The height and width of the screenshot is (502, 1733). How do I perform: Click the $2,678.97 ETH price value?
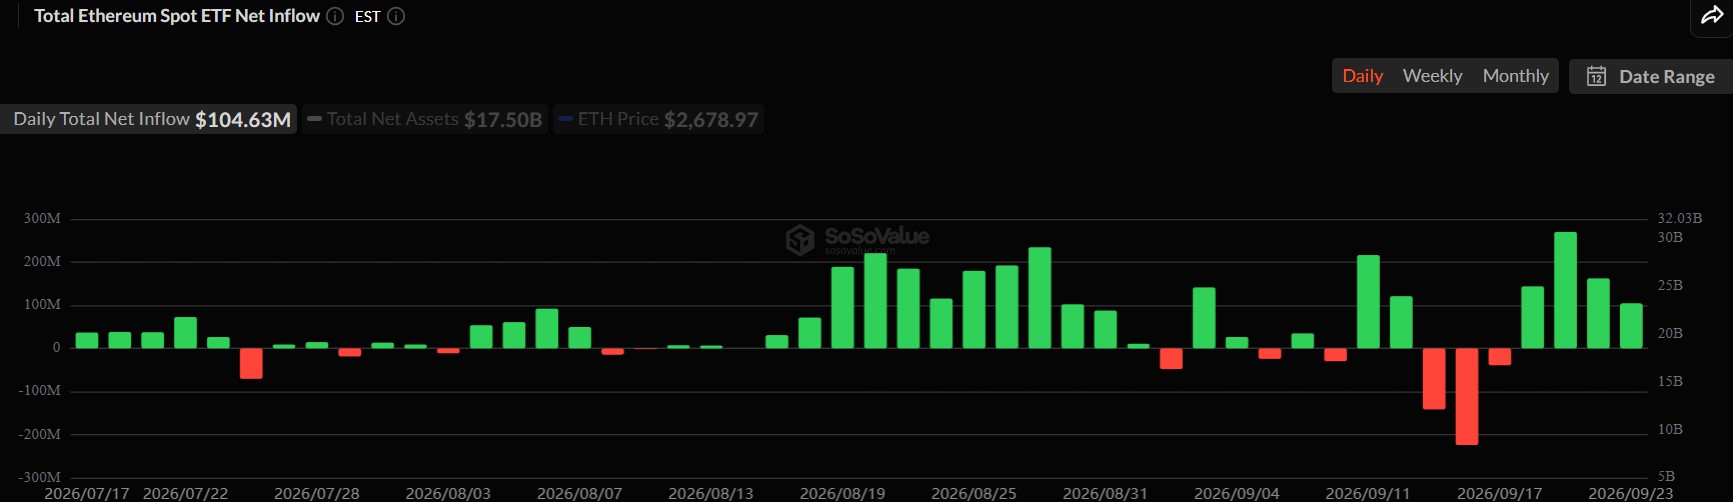[711, 120]
